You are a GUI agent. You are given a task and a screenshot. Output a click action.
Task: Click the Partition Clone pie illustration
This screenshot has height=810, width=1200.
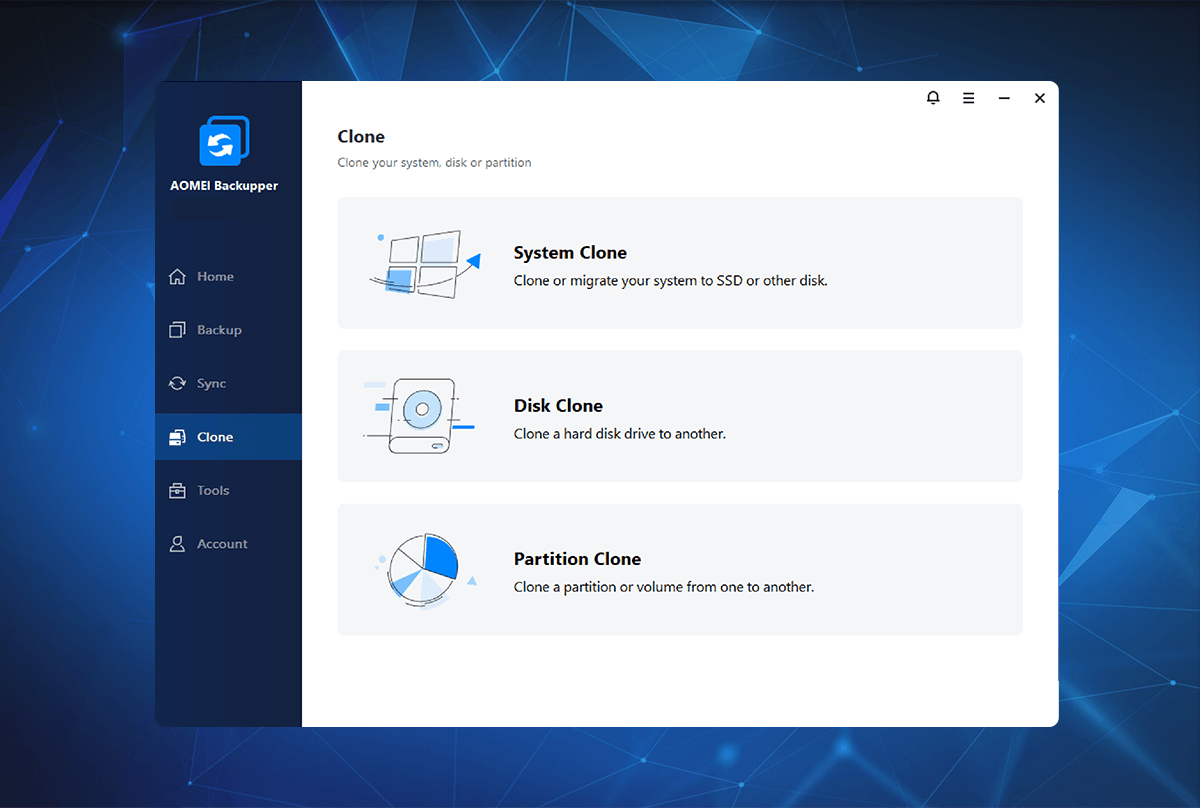click(x=422, y=568)
